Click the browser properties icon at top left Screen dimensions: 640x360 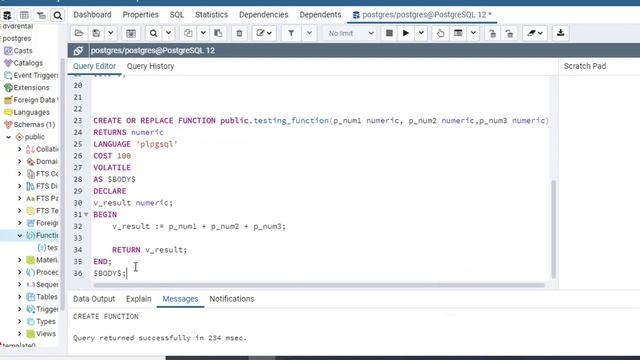(x=7, y=16)
